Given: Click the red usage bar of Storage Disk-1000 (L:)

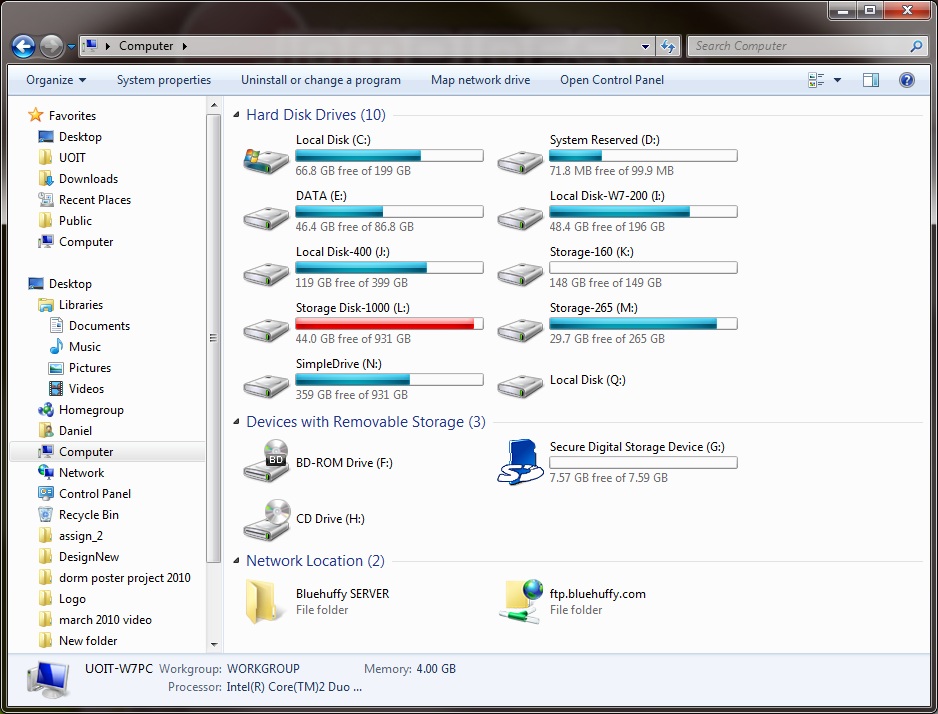Looking at the screenshot, I should tap(389, 324).
